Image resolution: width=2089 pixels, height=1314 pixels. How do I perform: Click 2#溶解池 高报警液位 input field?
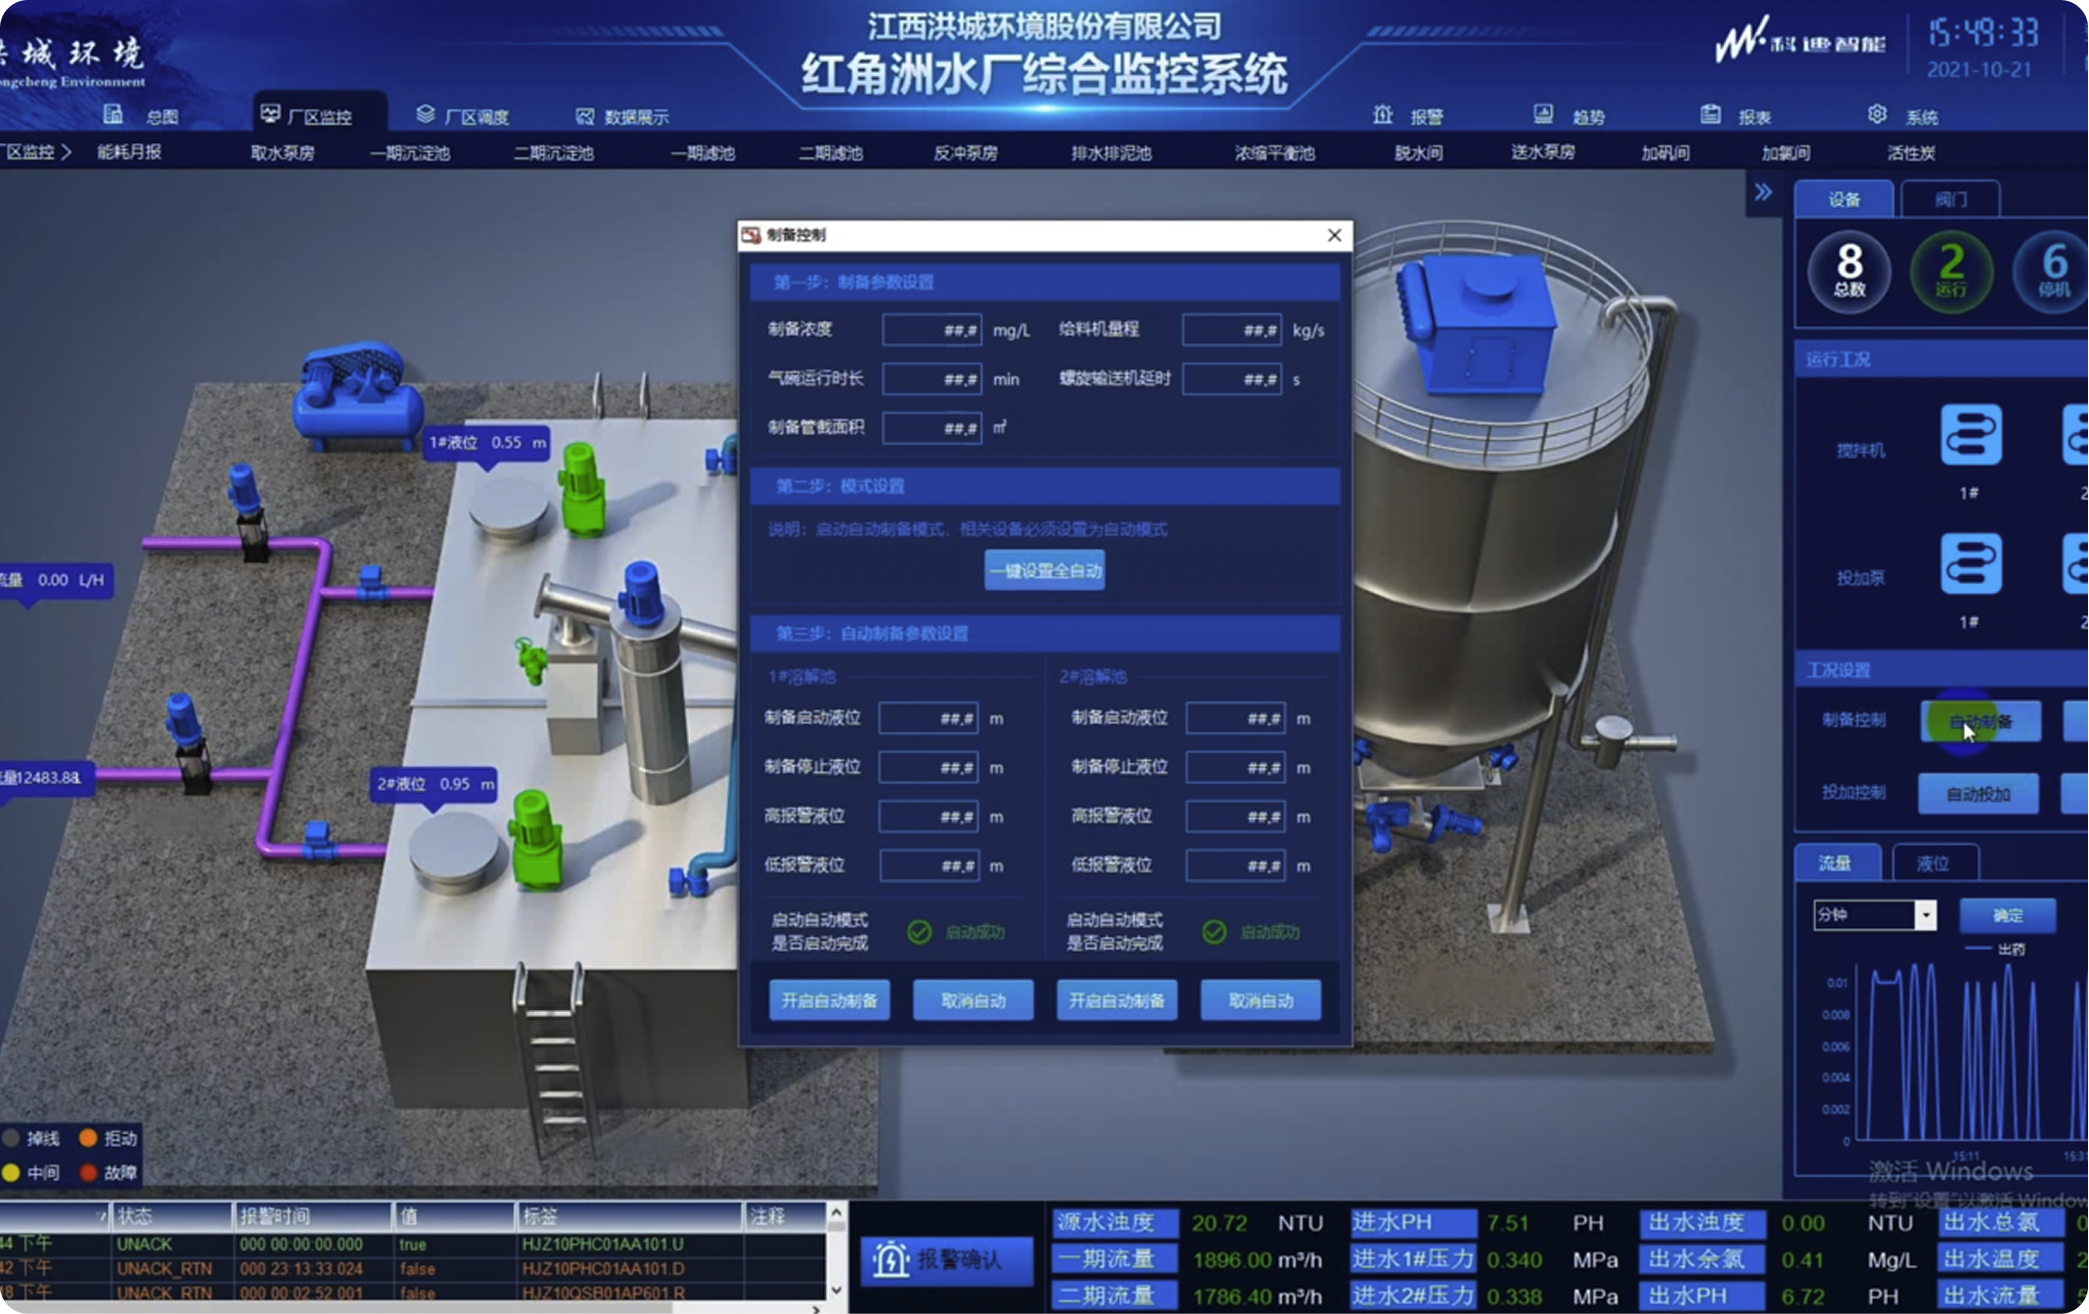point(1235,817)
